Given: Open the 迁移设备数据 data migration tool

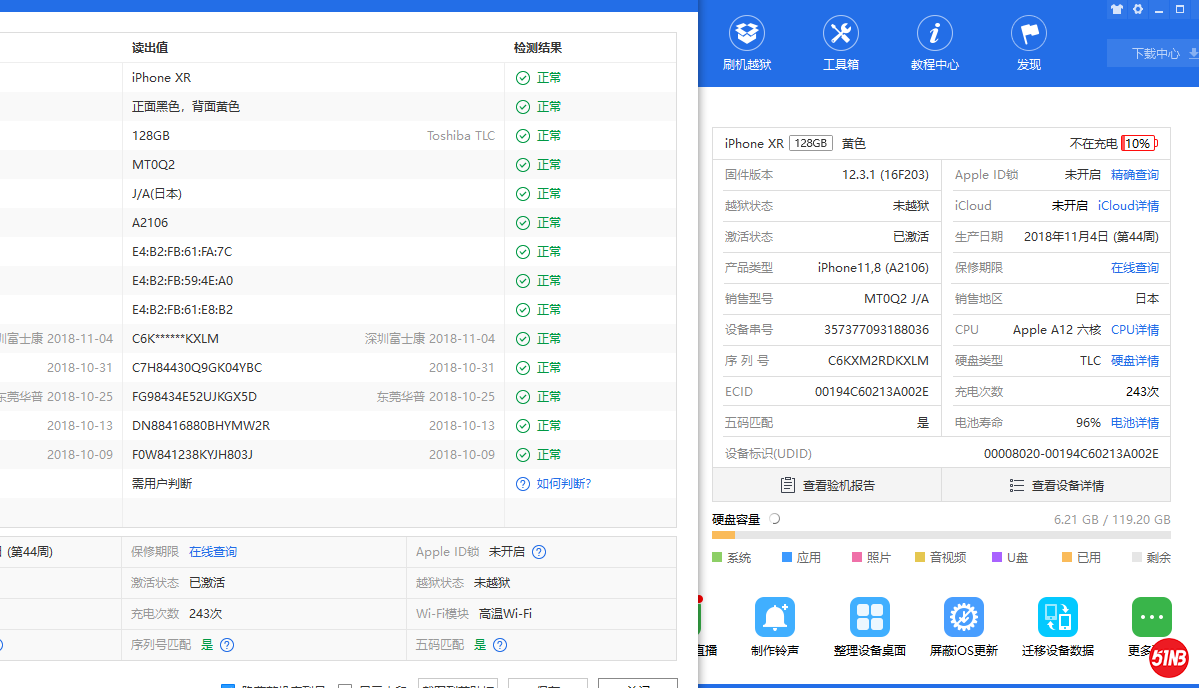Looking at the screenshot, I should pos(1057,625).
